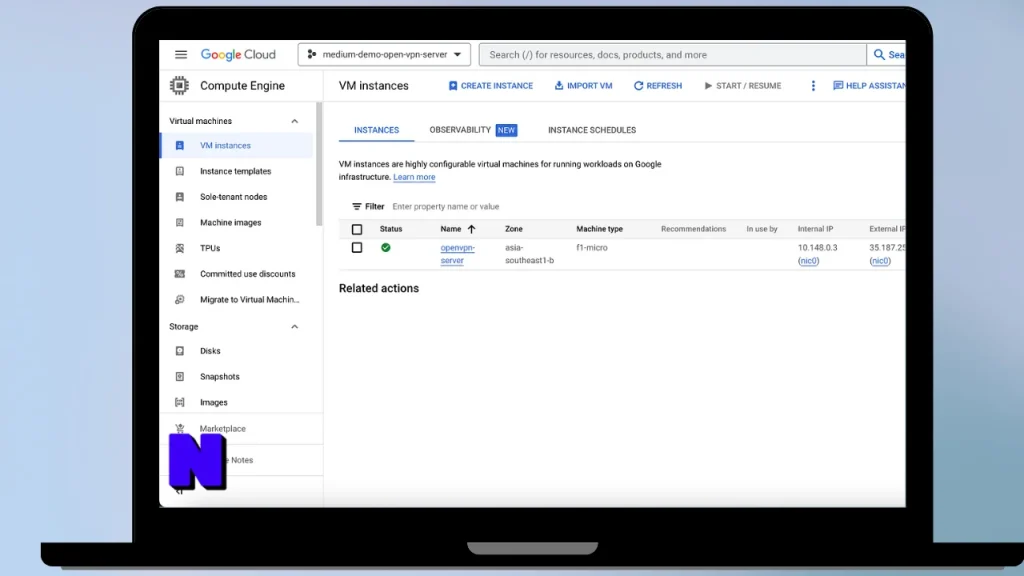The height and width of the screenshot is (576, 1024).
Task: Click the Status column header
Action: pyautogui.click(x=391, y=229)
